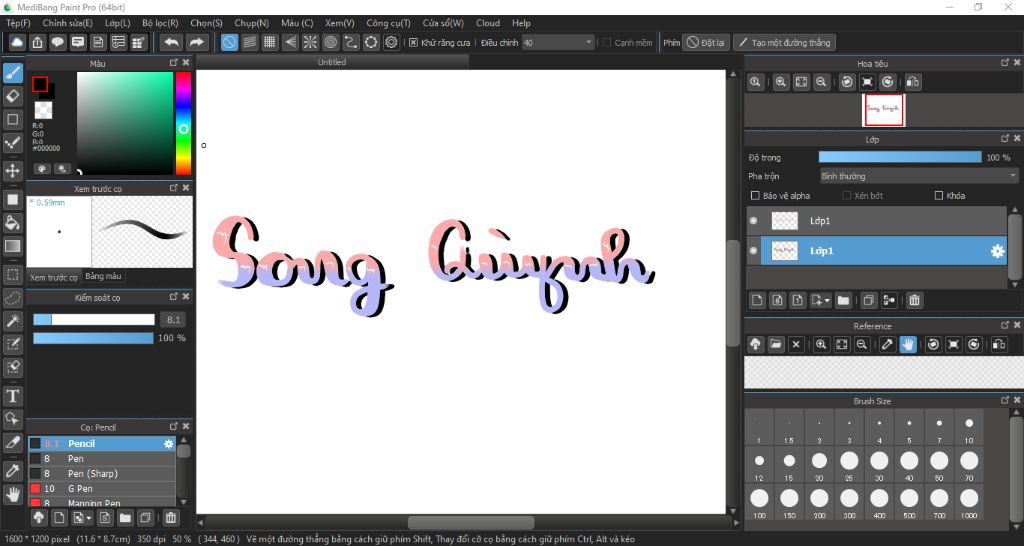Viewport: 1024px width, 546px height.
Task: Hide the top Lớp1 layer visibility dot
Action: 754,221
